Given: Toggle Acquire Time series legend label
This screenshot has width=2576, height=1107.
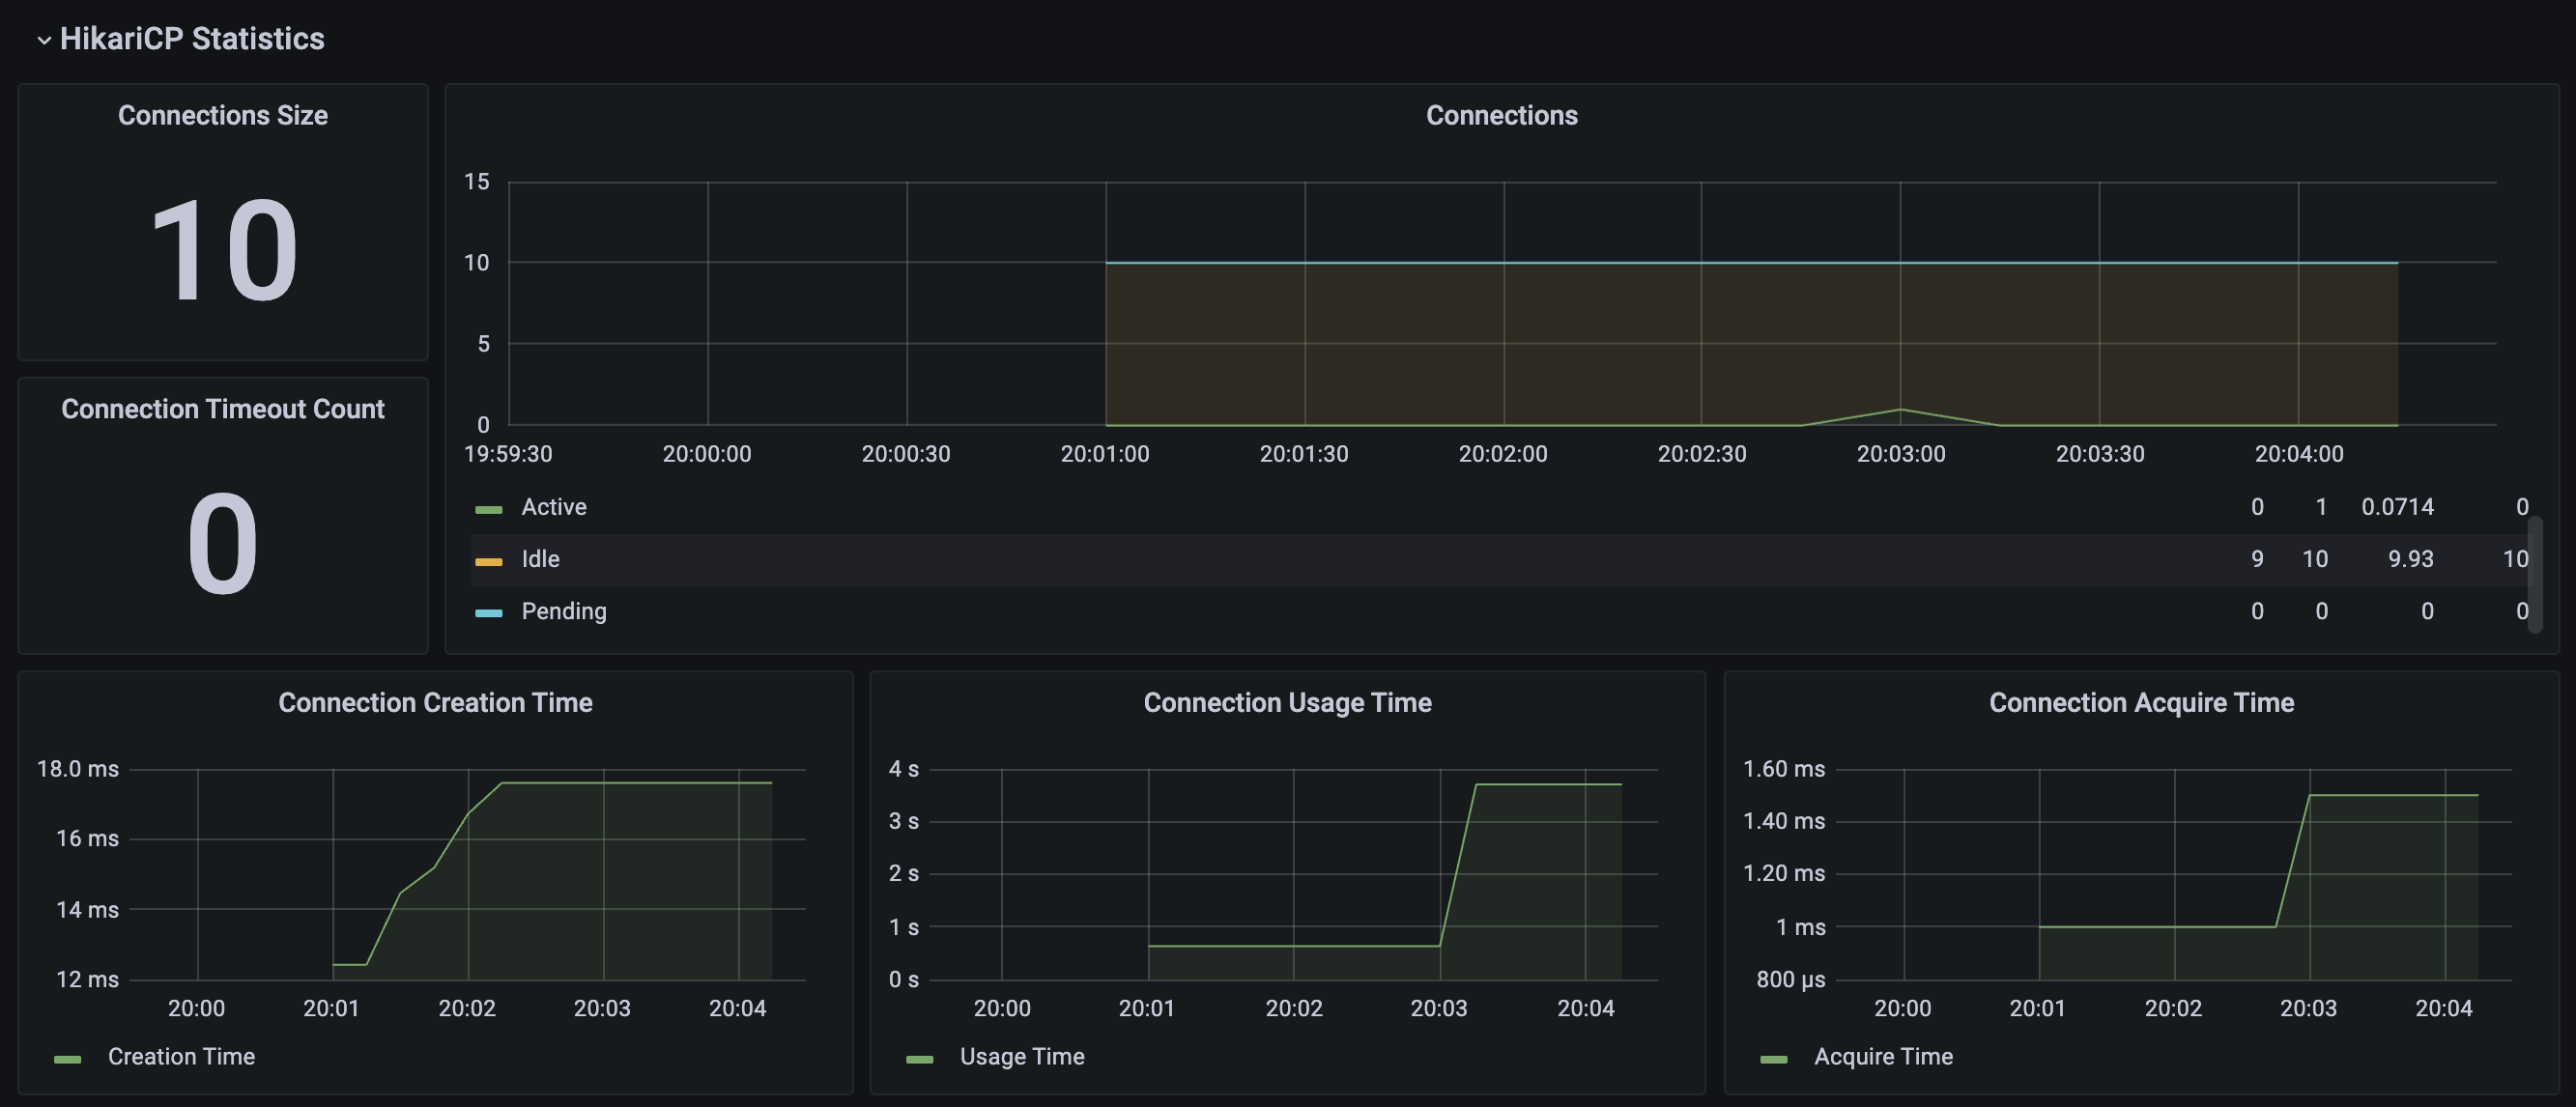Looking at the screenshot, I should coord(1883,1056).
